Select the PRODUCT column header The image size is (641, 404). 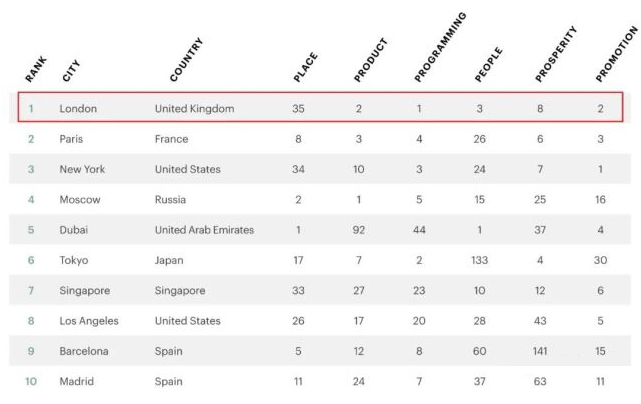point(370,60)
